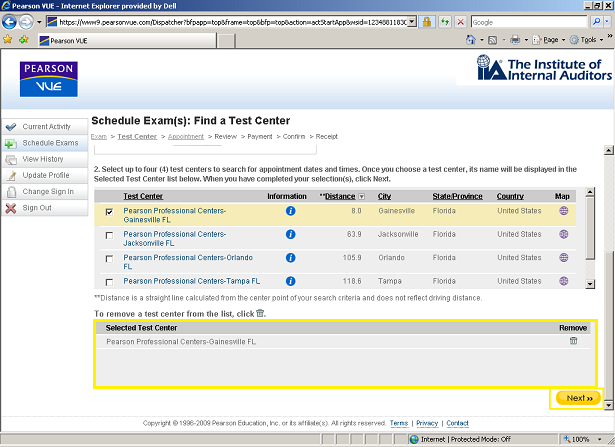Screen dimensions: 615x447
Task: Uncheck the Gainesville FL test center
Action: (109, 212)
